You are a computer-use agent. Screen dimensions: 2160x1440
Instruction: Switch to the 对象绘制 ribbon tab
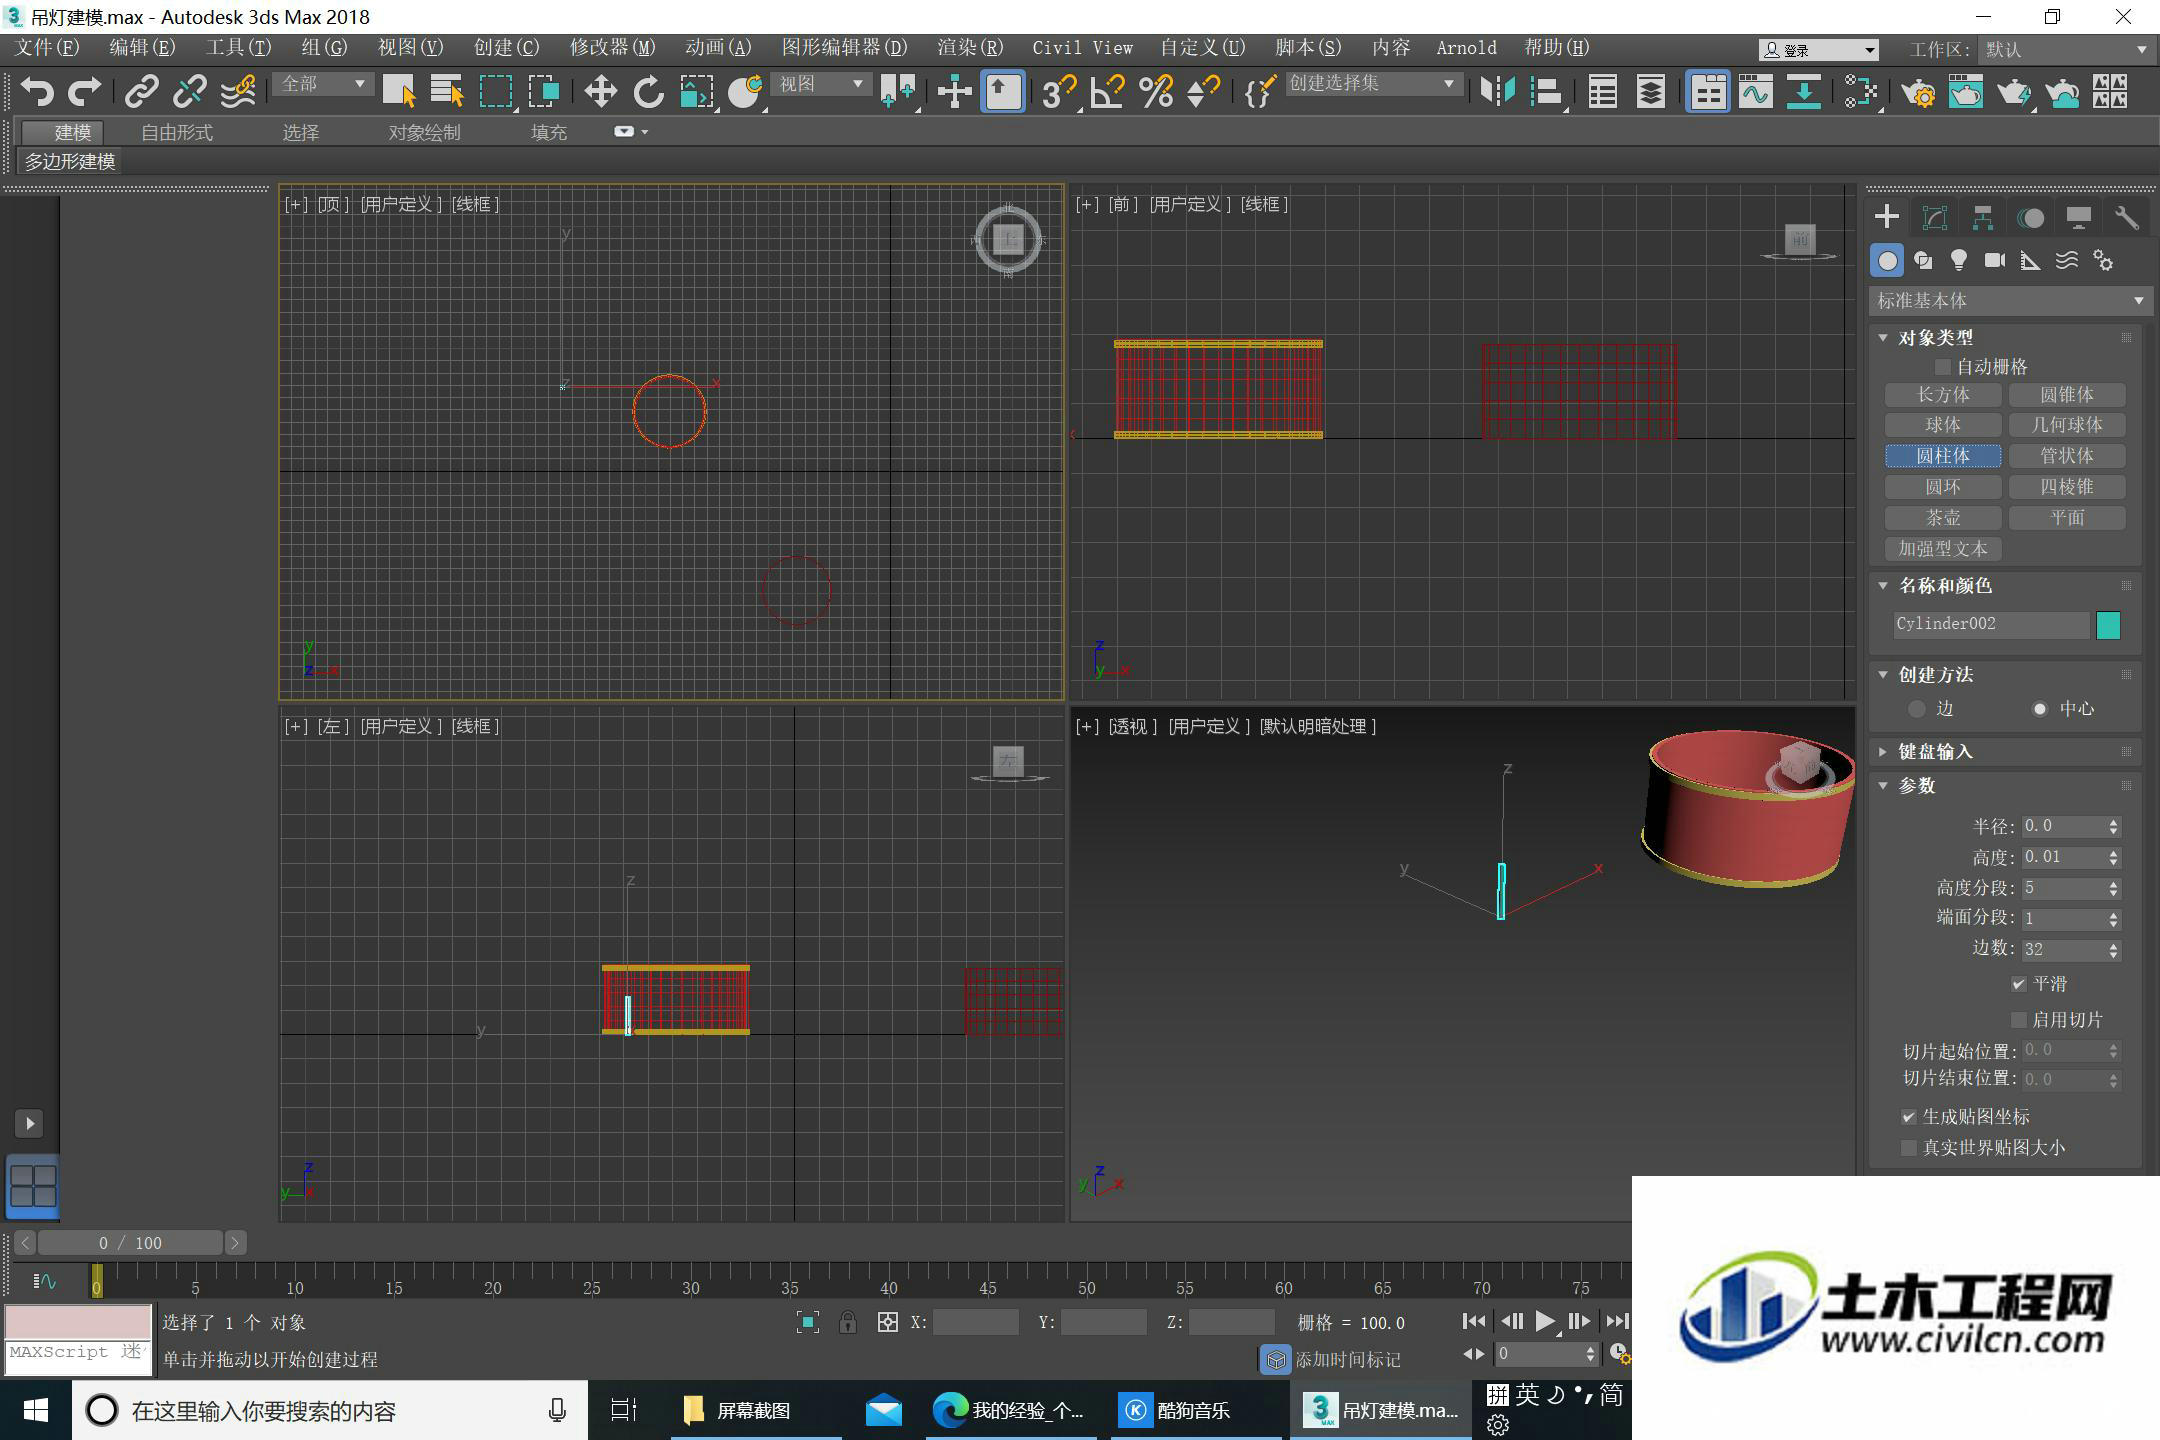click(424, 132)
